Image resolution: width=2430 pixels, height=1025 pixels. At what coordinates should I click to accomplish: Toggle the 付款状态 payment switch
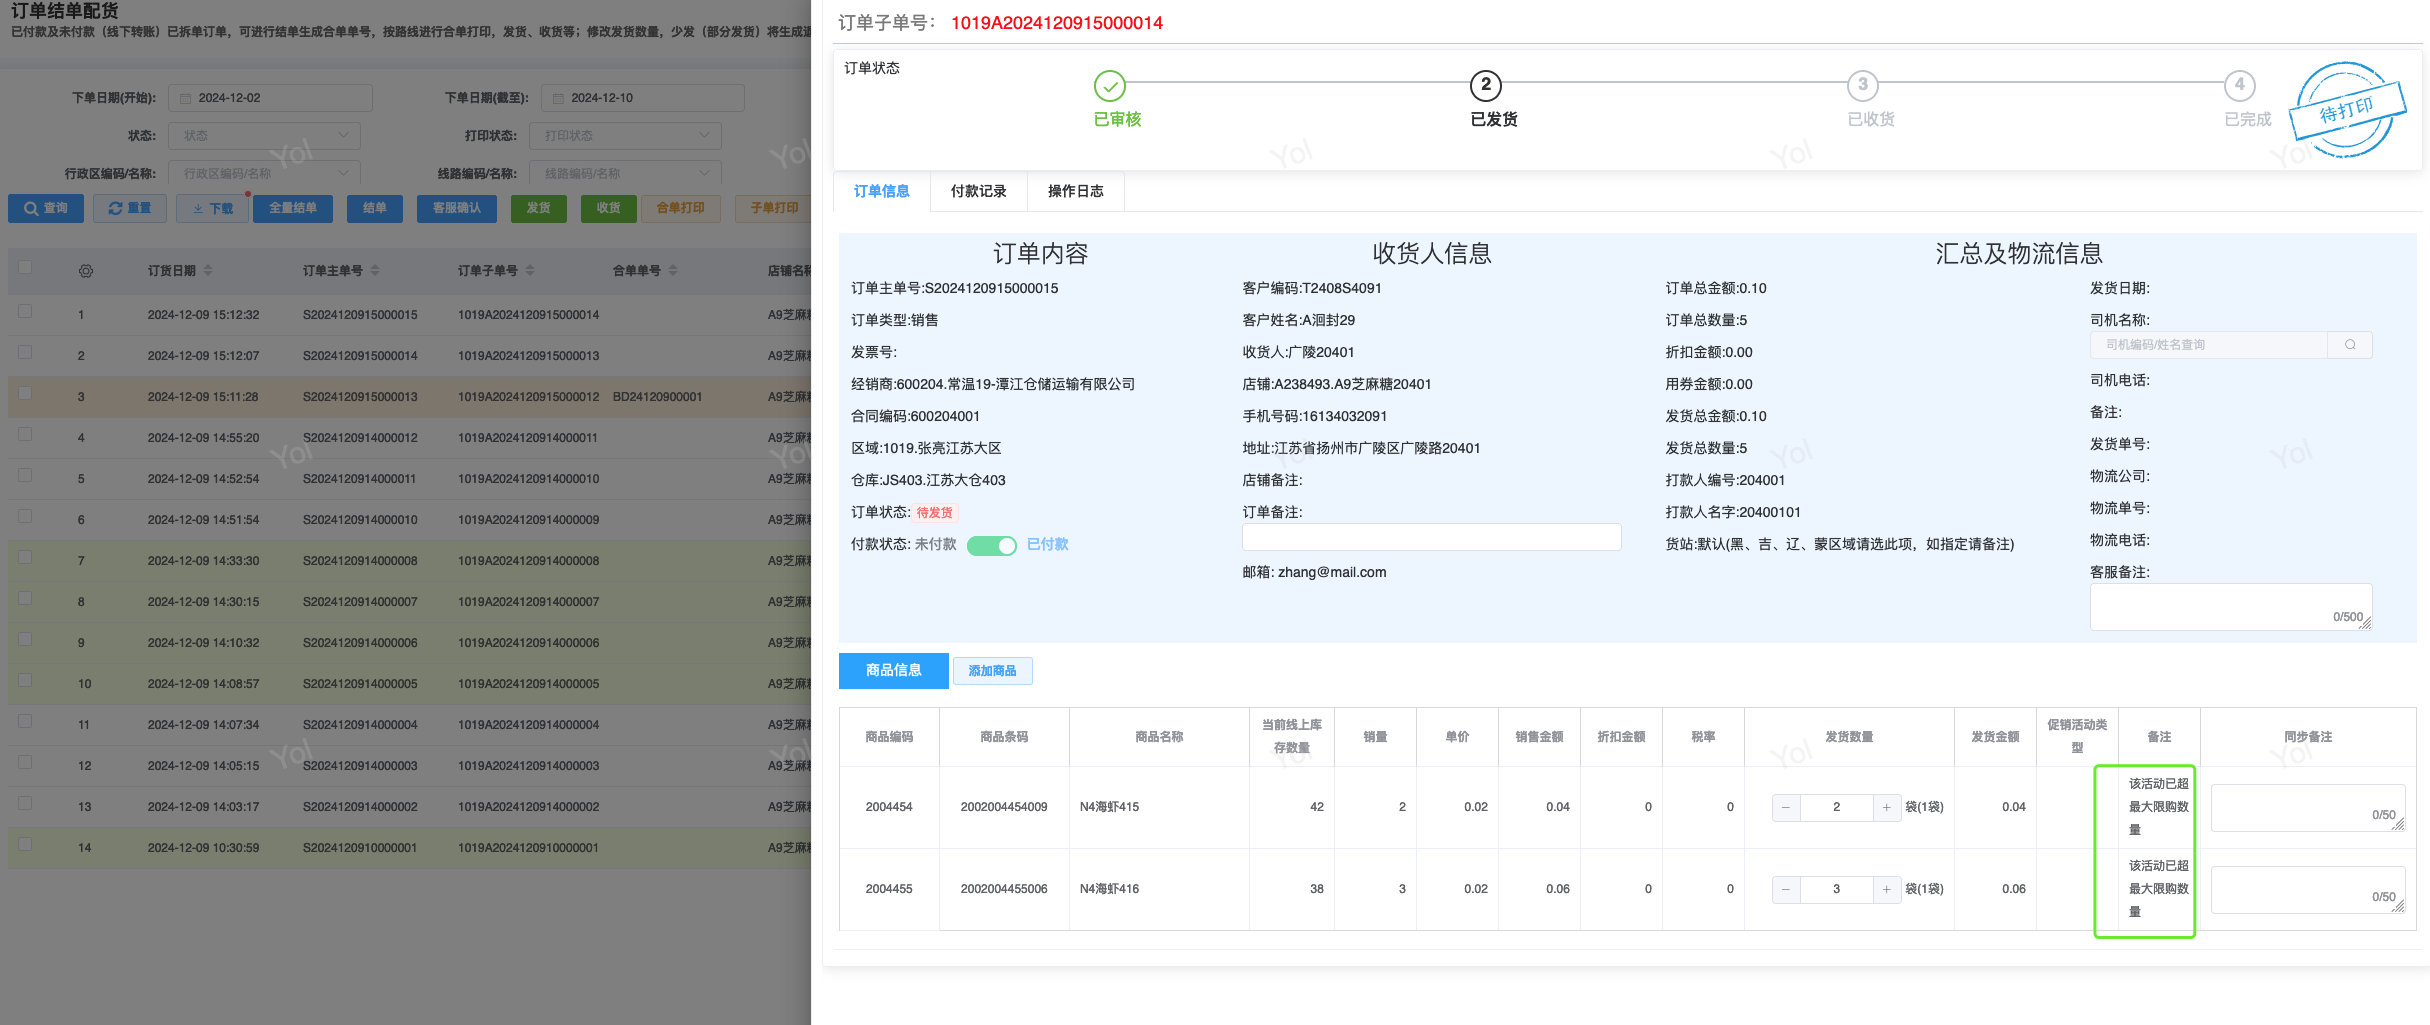point(991,545)
